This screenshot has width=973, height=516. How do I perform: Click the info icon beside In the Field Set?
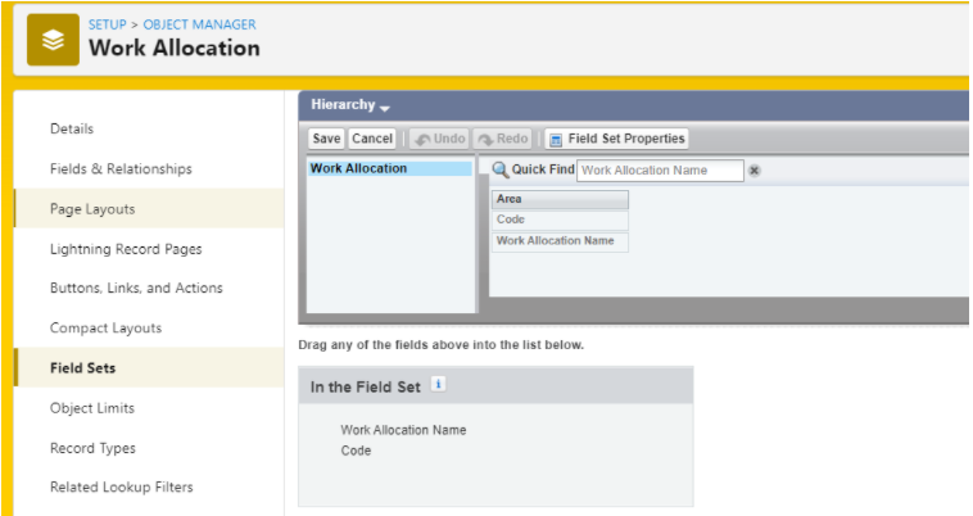(x=437, y=384)
